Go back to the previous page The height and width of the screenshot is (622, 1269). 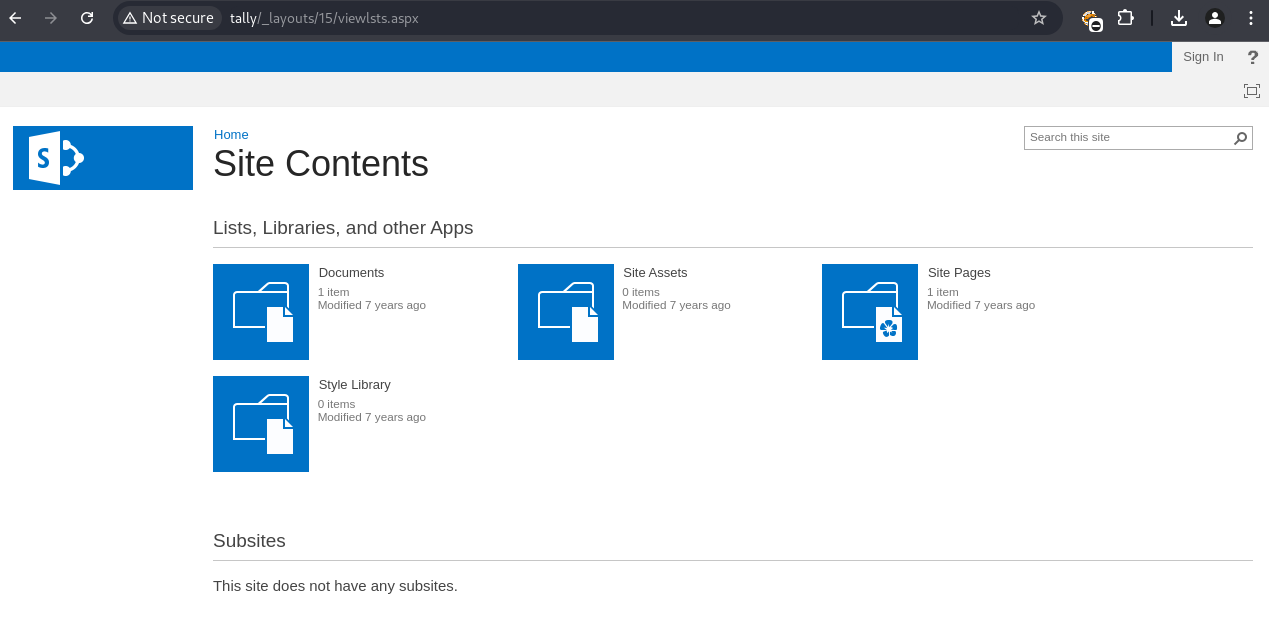coord(15,18)
